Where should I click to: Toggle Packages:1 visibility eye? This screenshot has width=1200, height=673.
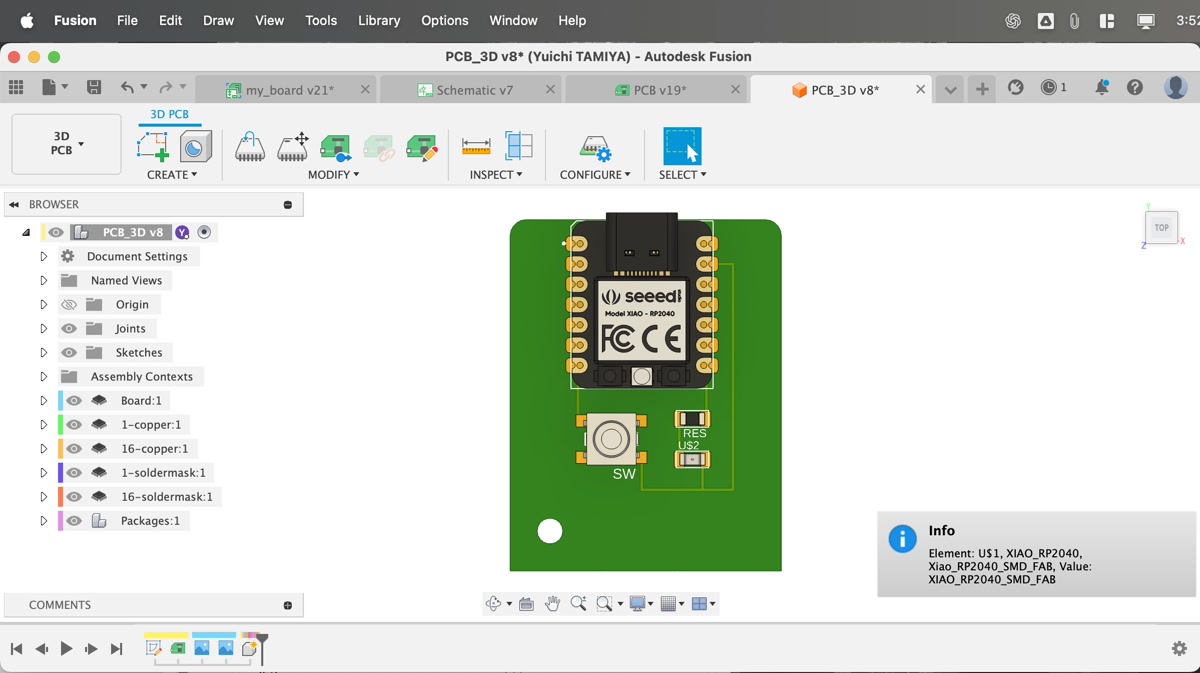[x=75, y=520]
